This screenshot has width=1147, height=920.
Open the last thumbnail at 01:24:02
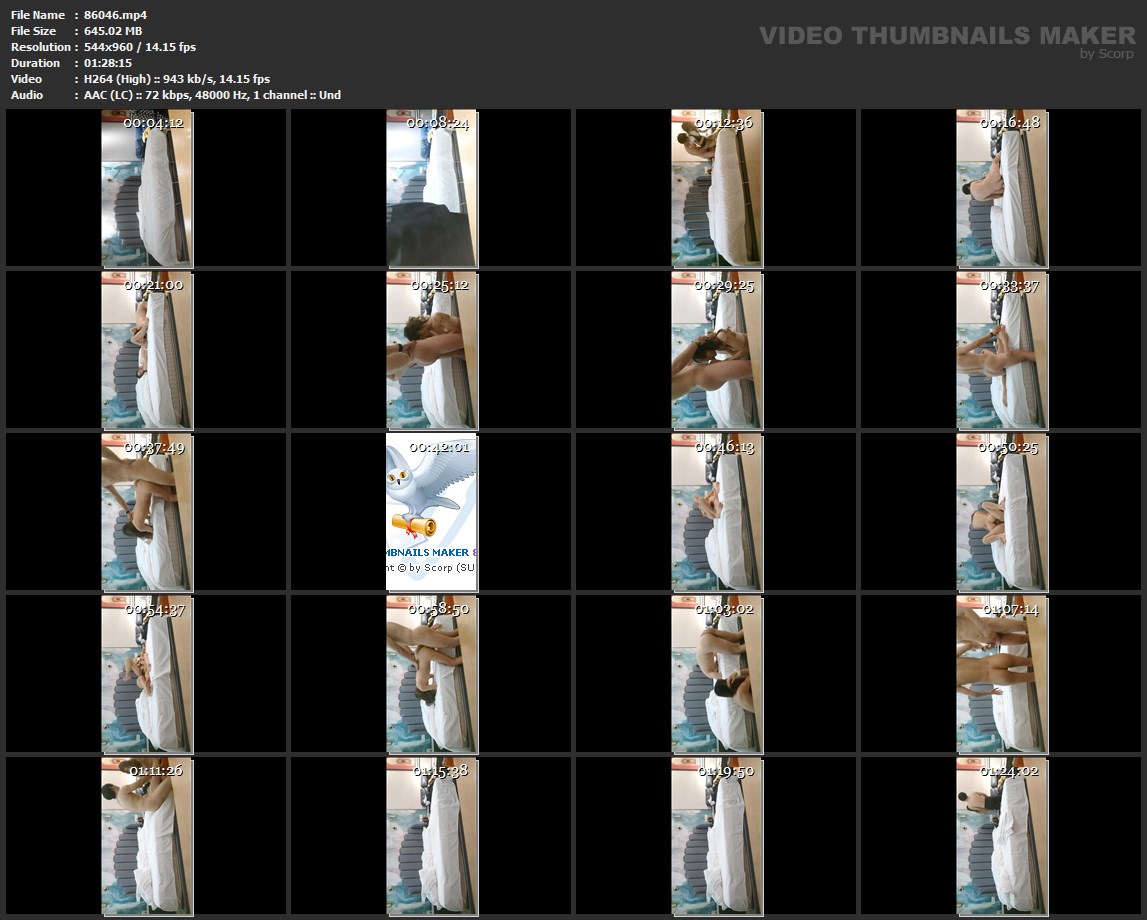tap(1002, 836)
